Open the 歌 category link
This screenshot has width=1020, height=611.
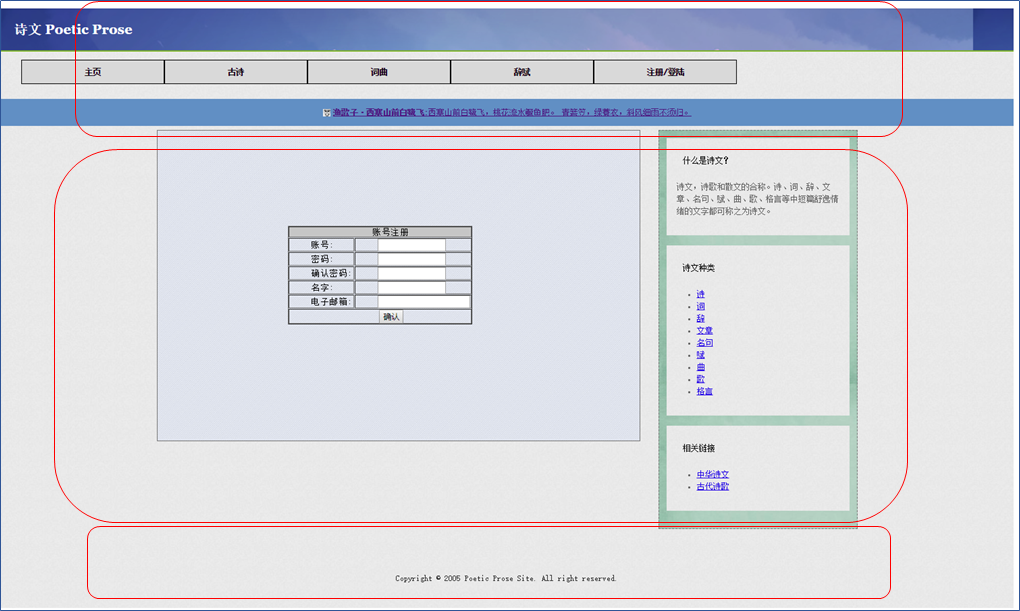[701, 379]
